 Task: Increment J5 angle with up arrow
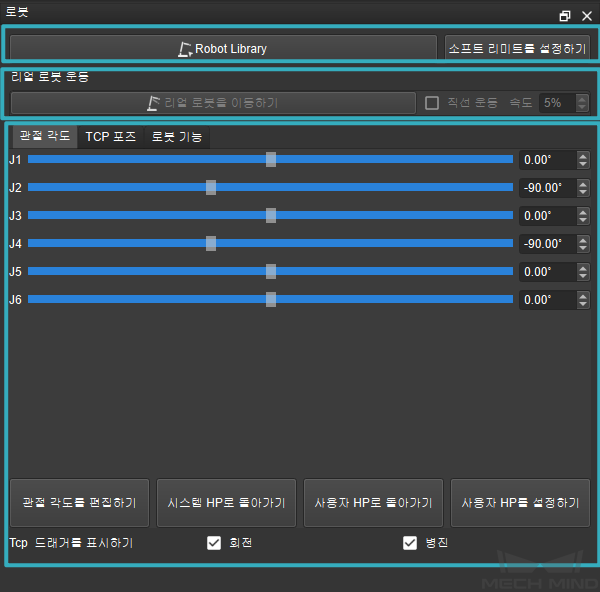click(x=583, y=268)
